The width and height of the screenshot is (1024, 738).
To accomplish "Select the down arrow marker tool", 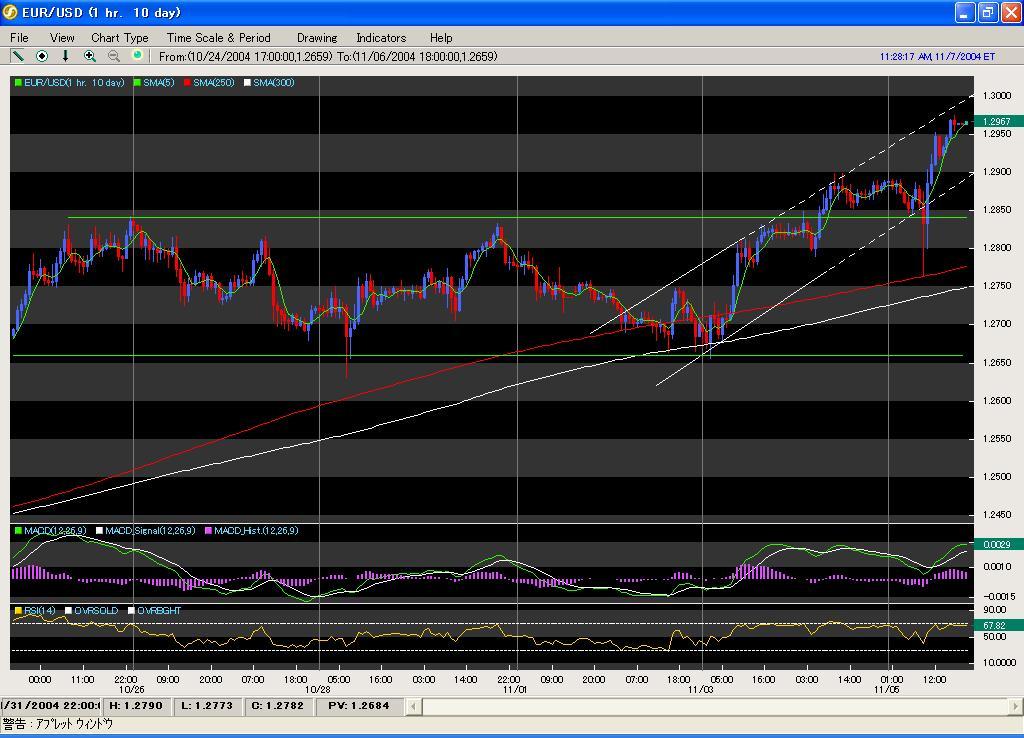I will coord(65,56).
